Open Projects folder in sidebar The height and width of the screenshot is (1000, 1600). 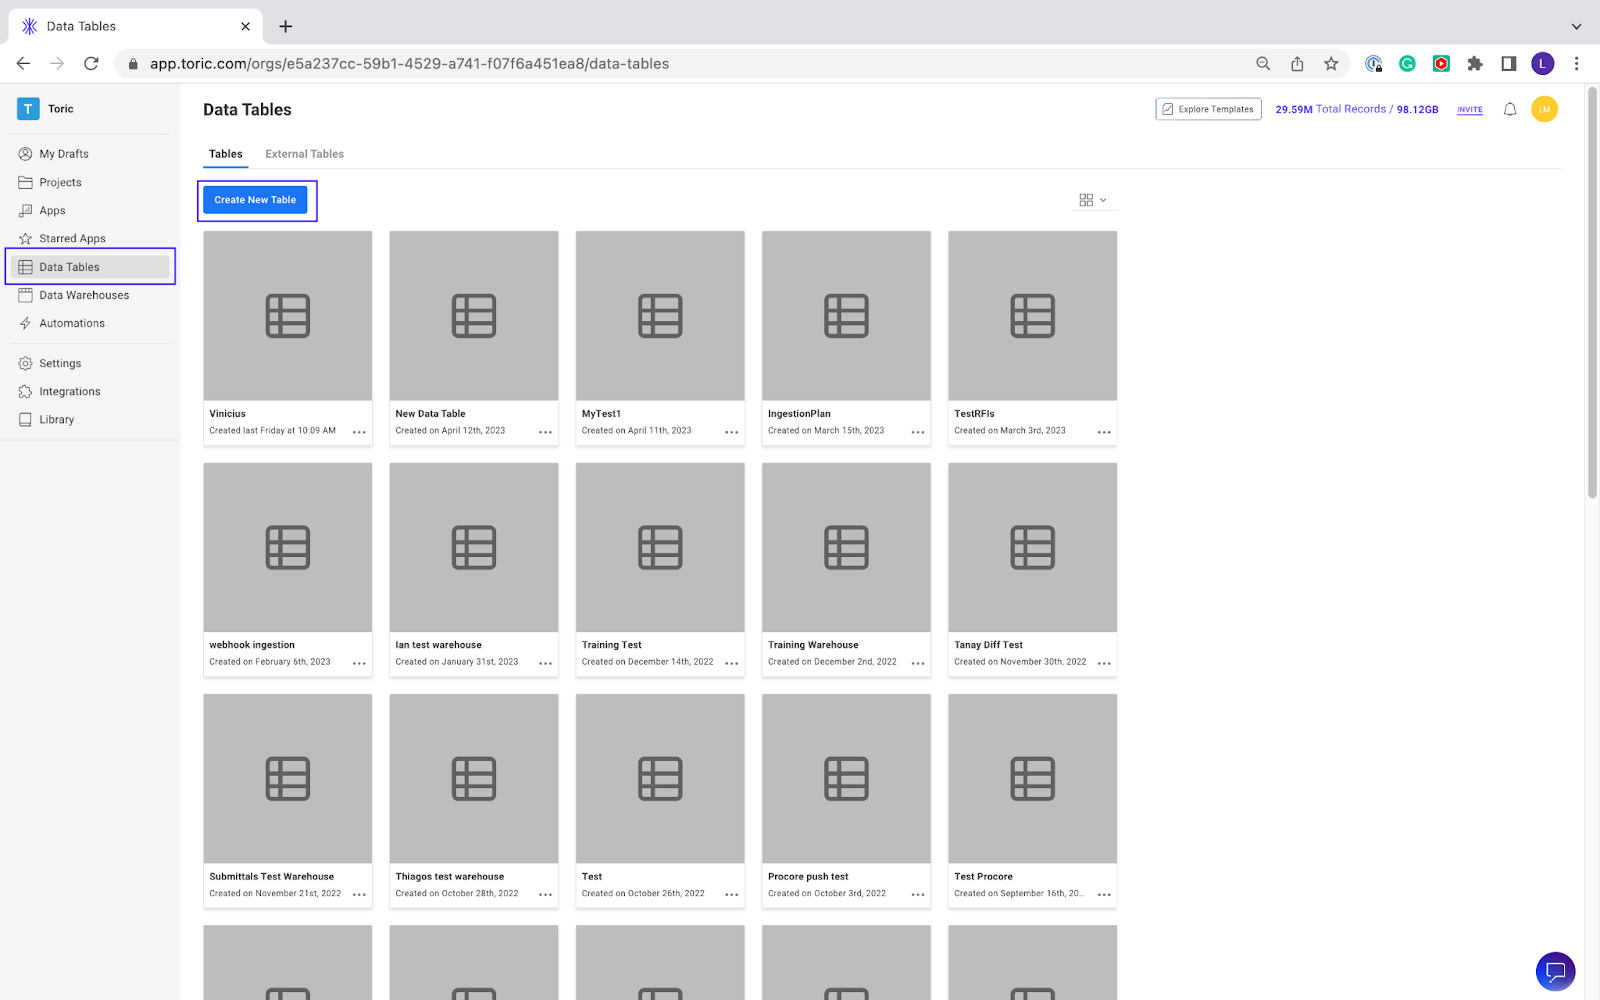[x=60, y=182]
